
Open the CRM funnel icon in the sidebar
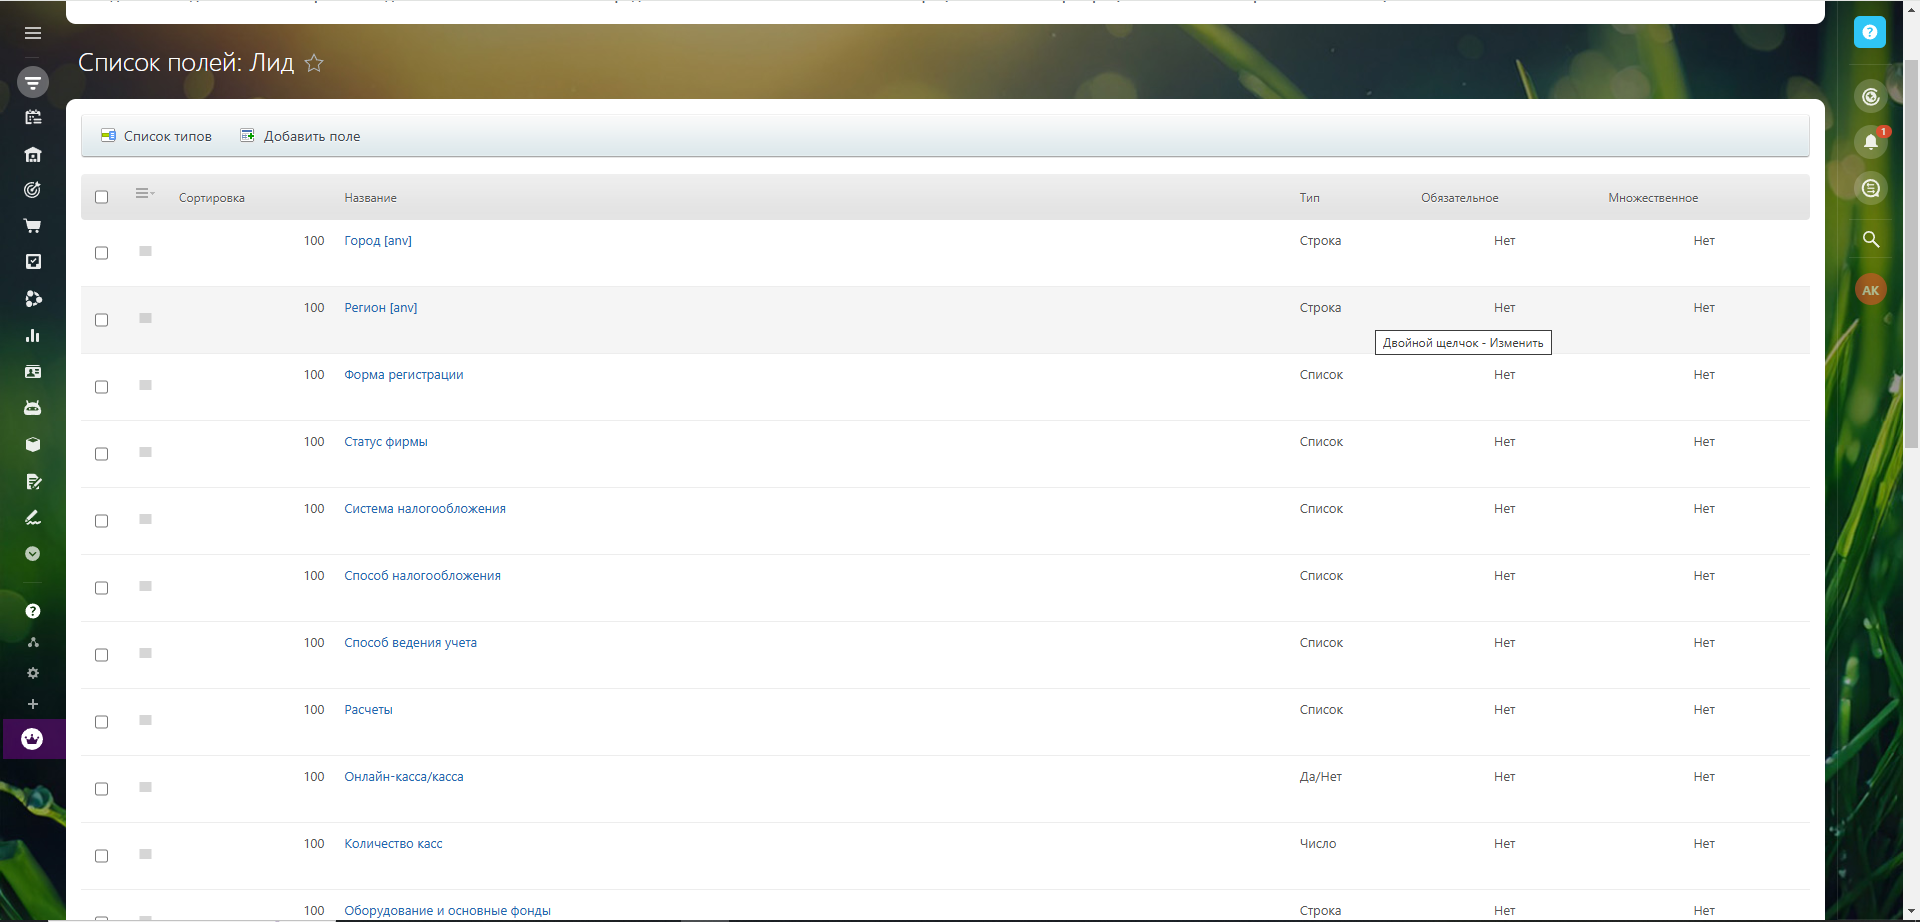[x=33, y=82]
